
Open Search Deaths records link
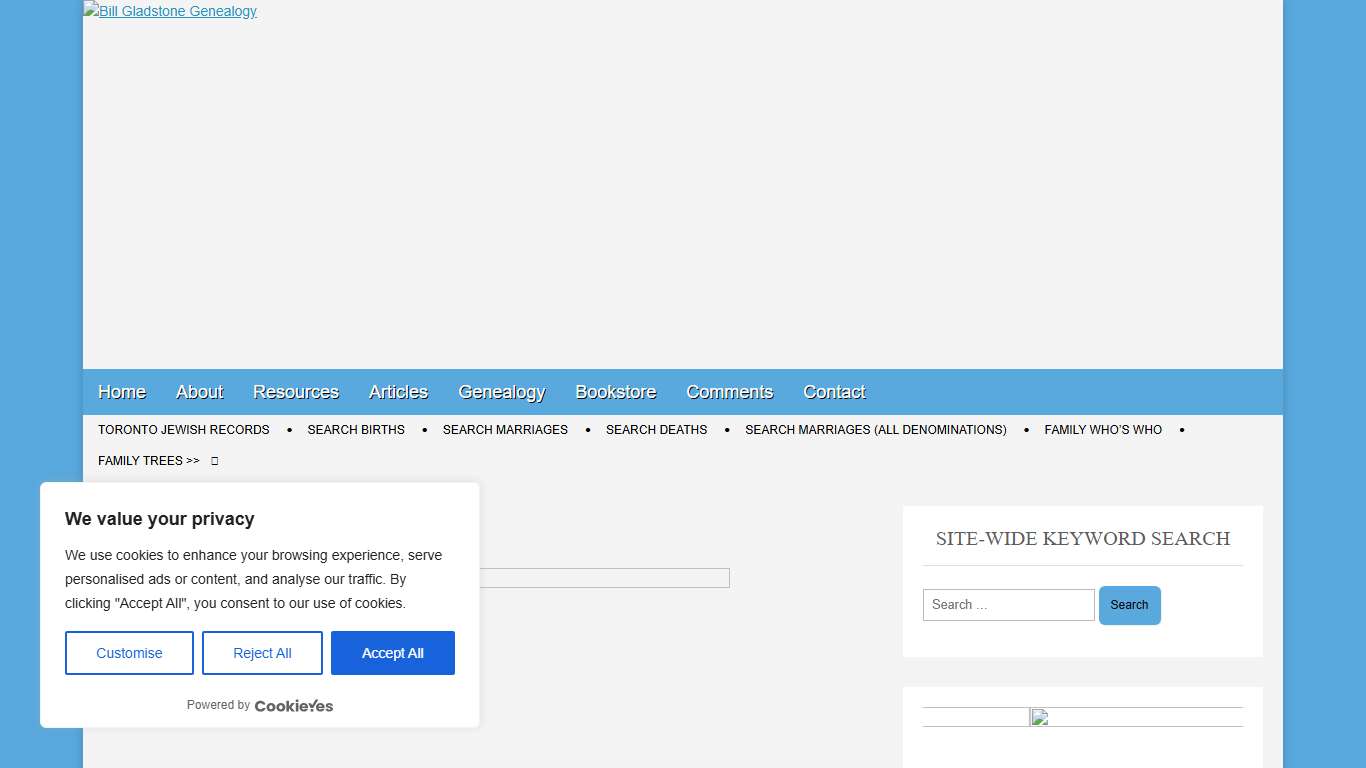pos(656,430)
